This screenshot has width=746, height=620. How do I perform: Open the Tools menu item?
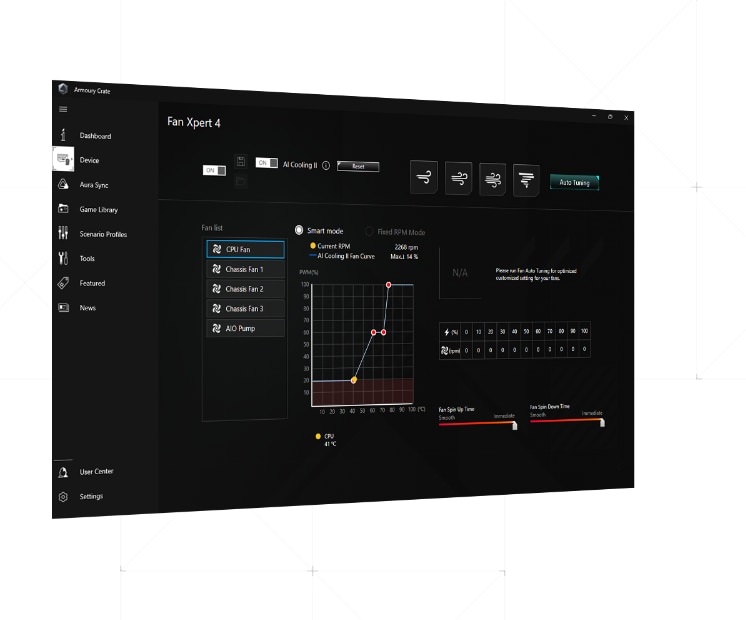tap(63, 259)
